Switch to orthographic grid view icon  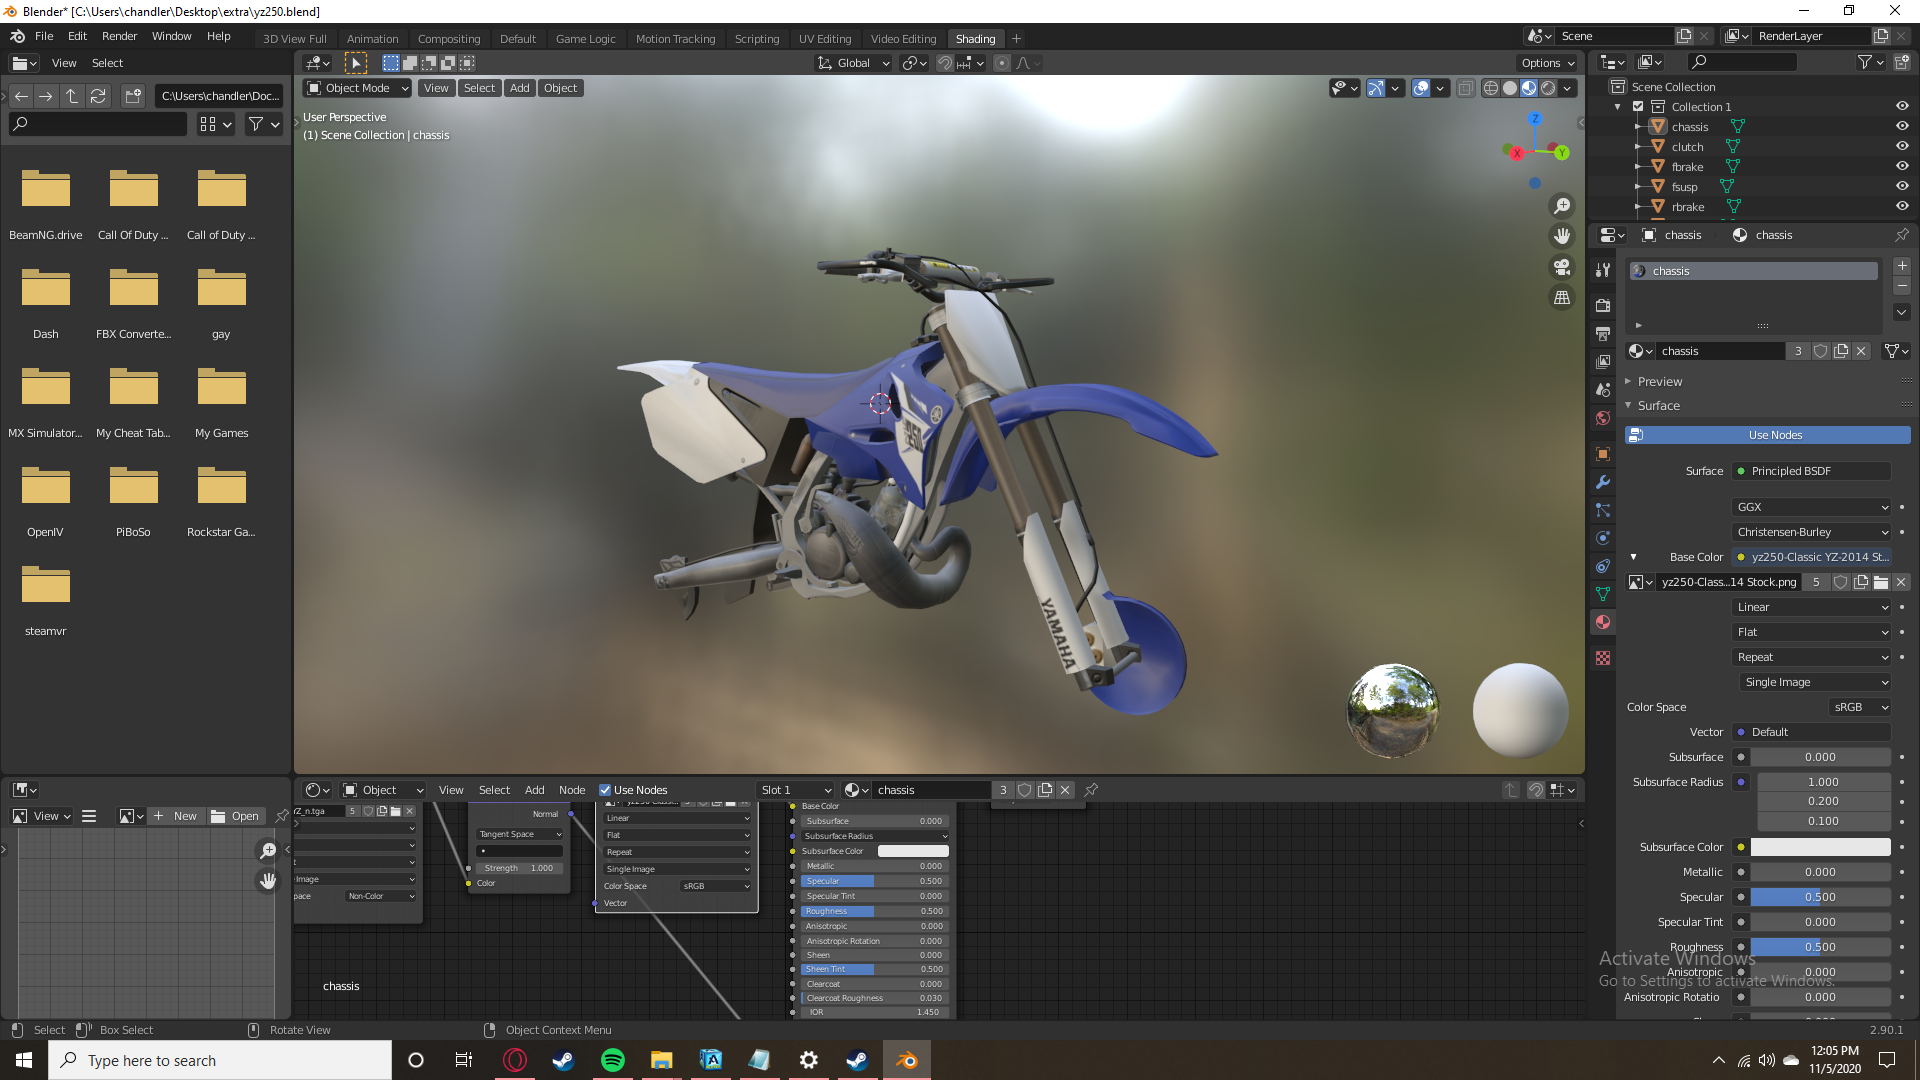click(1561, 298)
